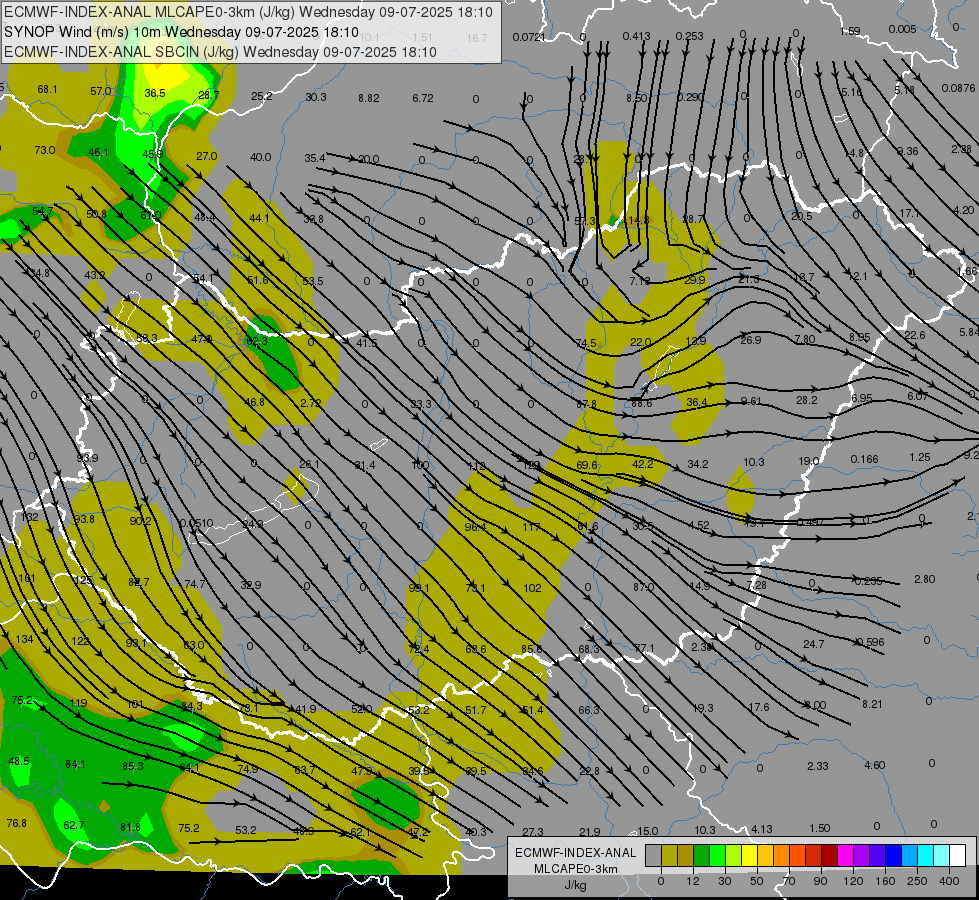
Task: Click the 36.5 value on the yellow patch
Action: point(155,93)
